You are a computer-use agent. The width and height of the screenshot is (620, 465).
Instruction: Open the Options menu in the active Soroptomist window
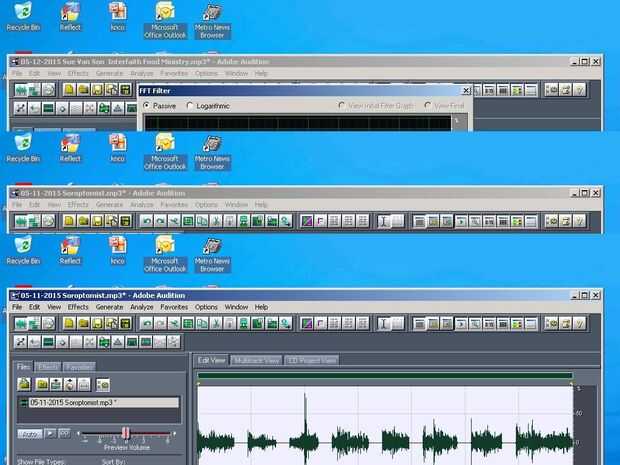206,307
